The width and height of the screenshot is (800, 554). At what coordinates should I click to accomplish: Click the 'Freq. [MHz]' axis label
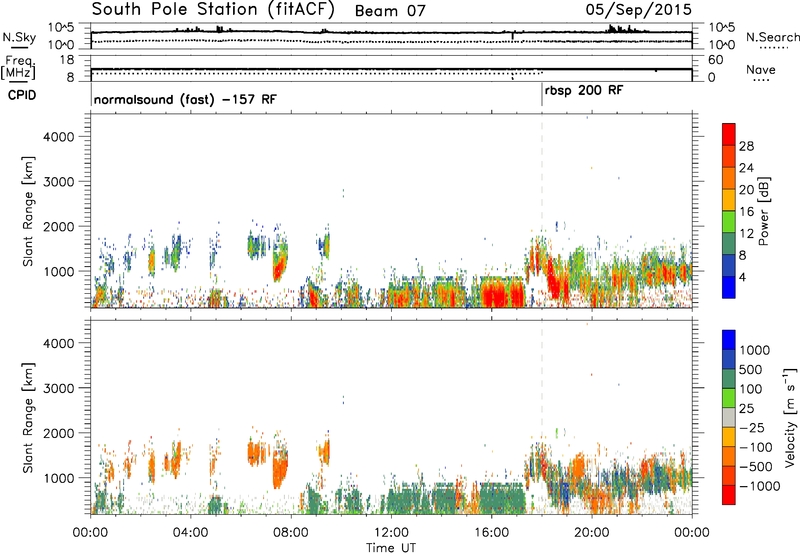tap(18, 68)
